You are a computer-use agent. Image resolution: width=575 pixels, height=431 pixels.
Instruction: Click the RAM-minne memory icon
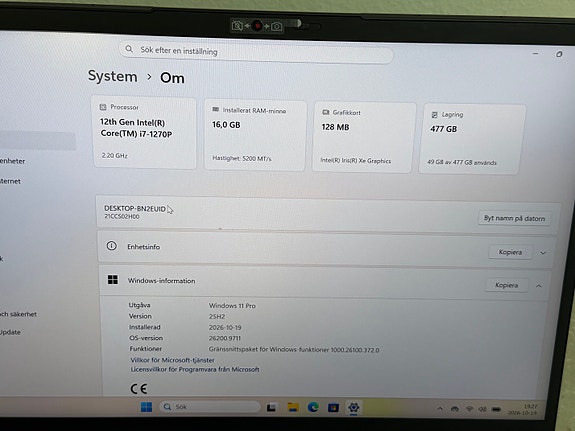pos(216,109)
